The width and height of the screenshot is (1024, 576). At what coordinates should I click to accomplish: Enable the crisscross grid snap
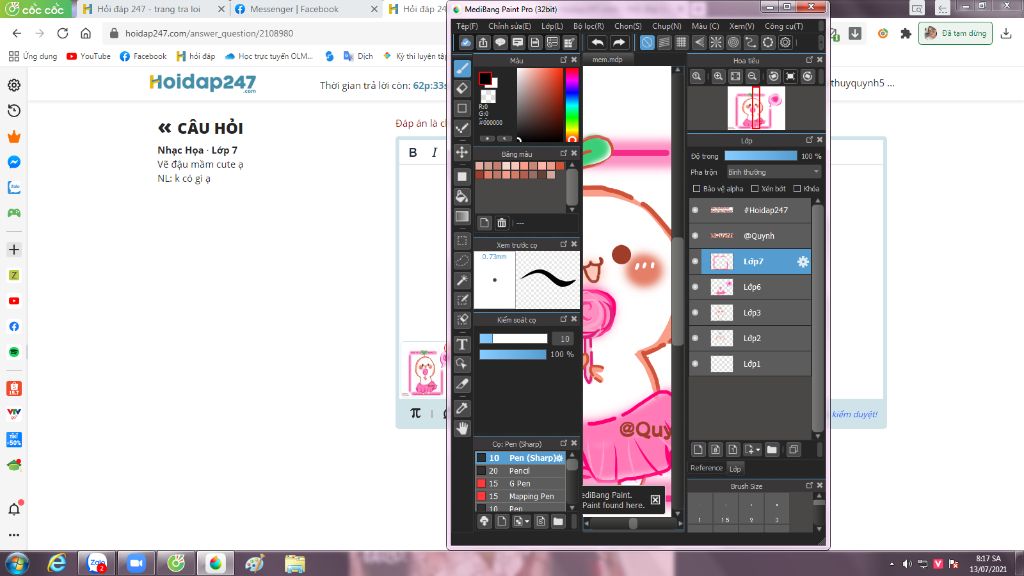(x=681, y=42)
